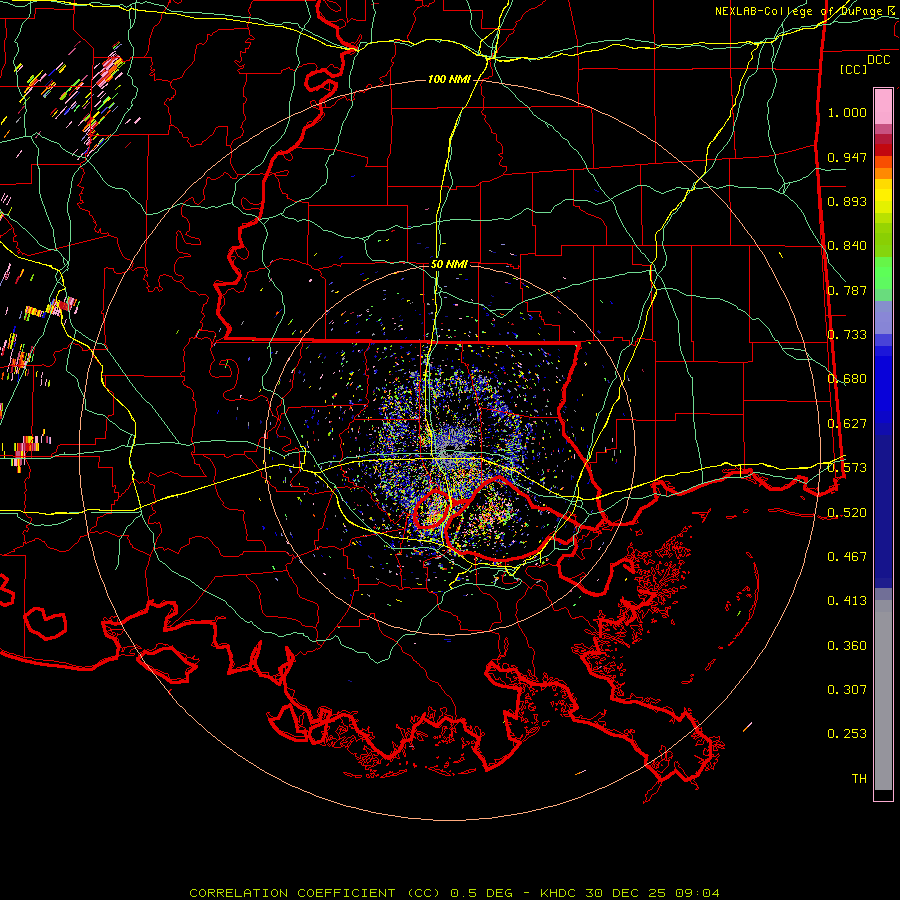Click the bright green segment of the color bar
Image resolution: width=900 pixels, height=900 pixels.
(883, 273)
